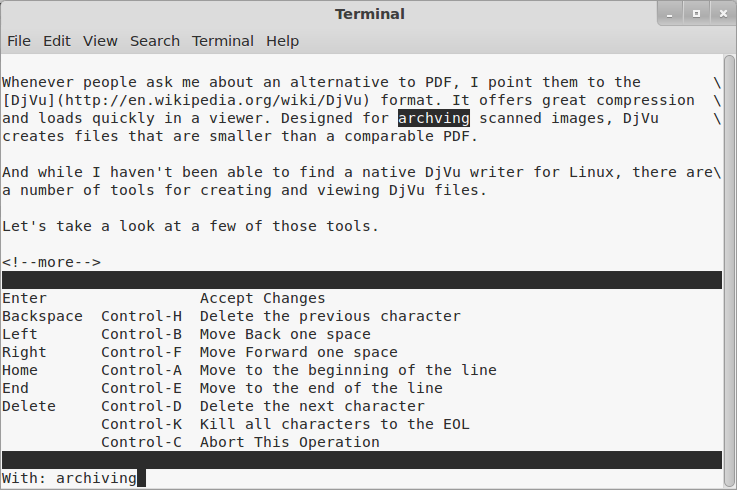This screenshot has width=737, height=490.
Task: Open the View menu
Action: (x=100, y=41)
